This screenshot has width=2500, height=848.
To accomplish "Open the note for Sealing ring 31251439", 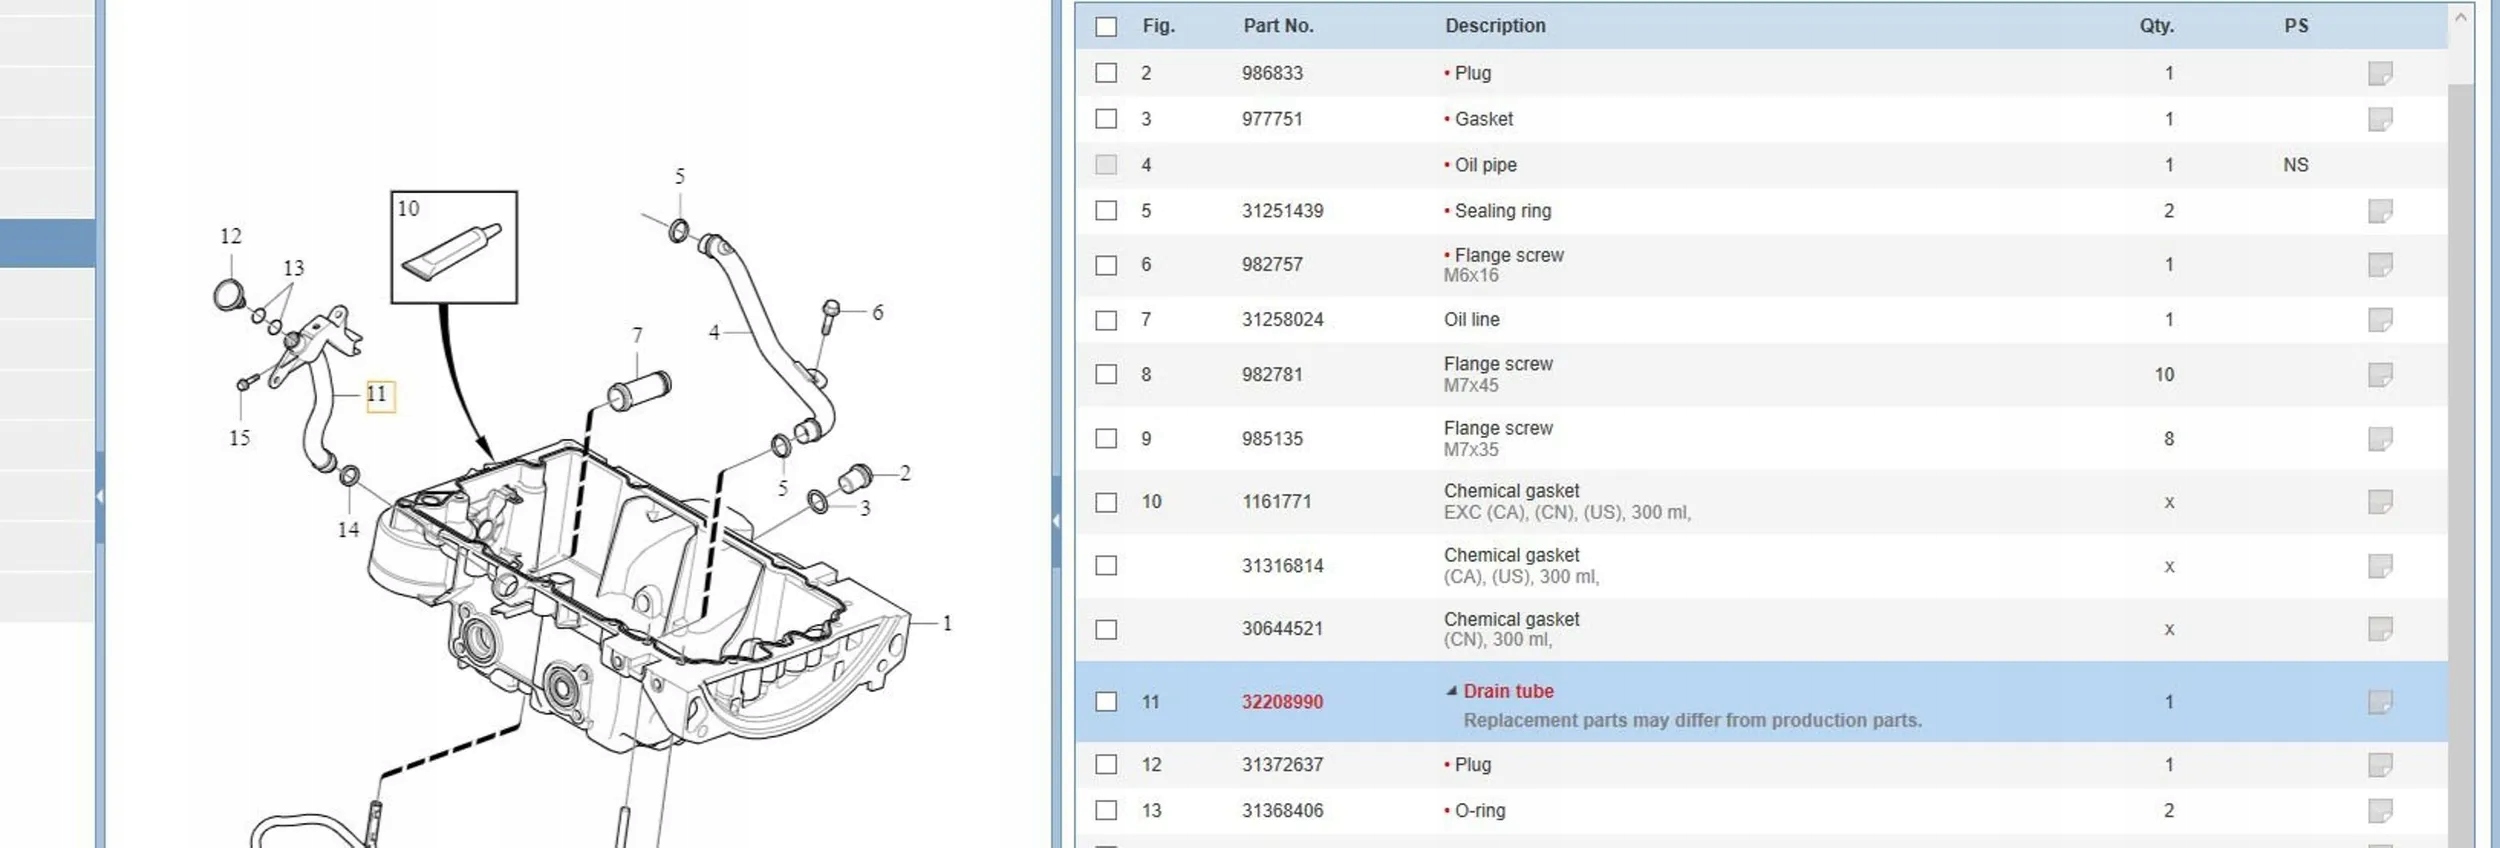I will 2380,211.
